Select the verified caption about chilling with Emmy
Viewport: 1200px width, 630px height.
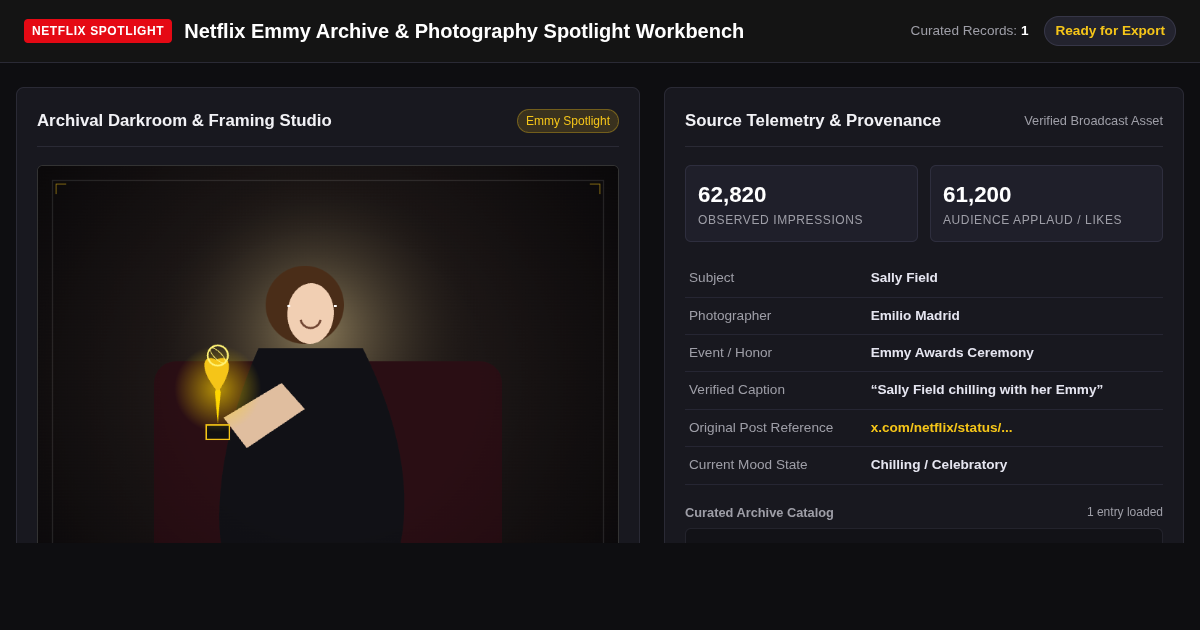point(987,390)
